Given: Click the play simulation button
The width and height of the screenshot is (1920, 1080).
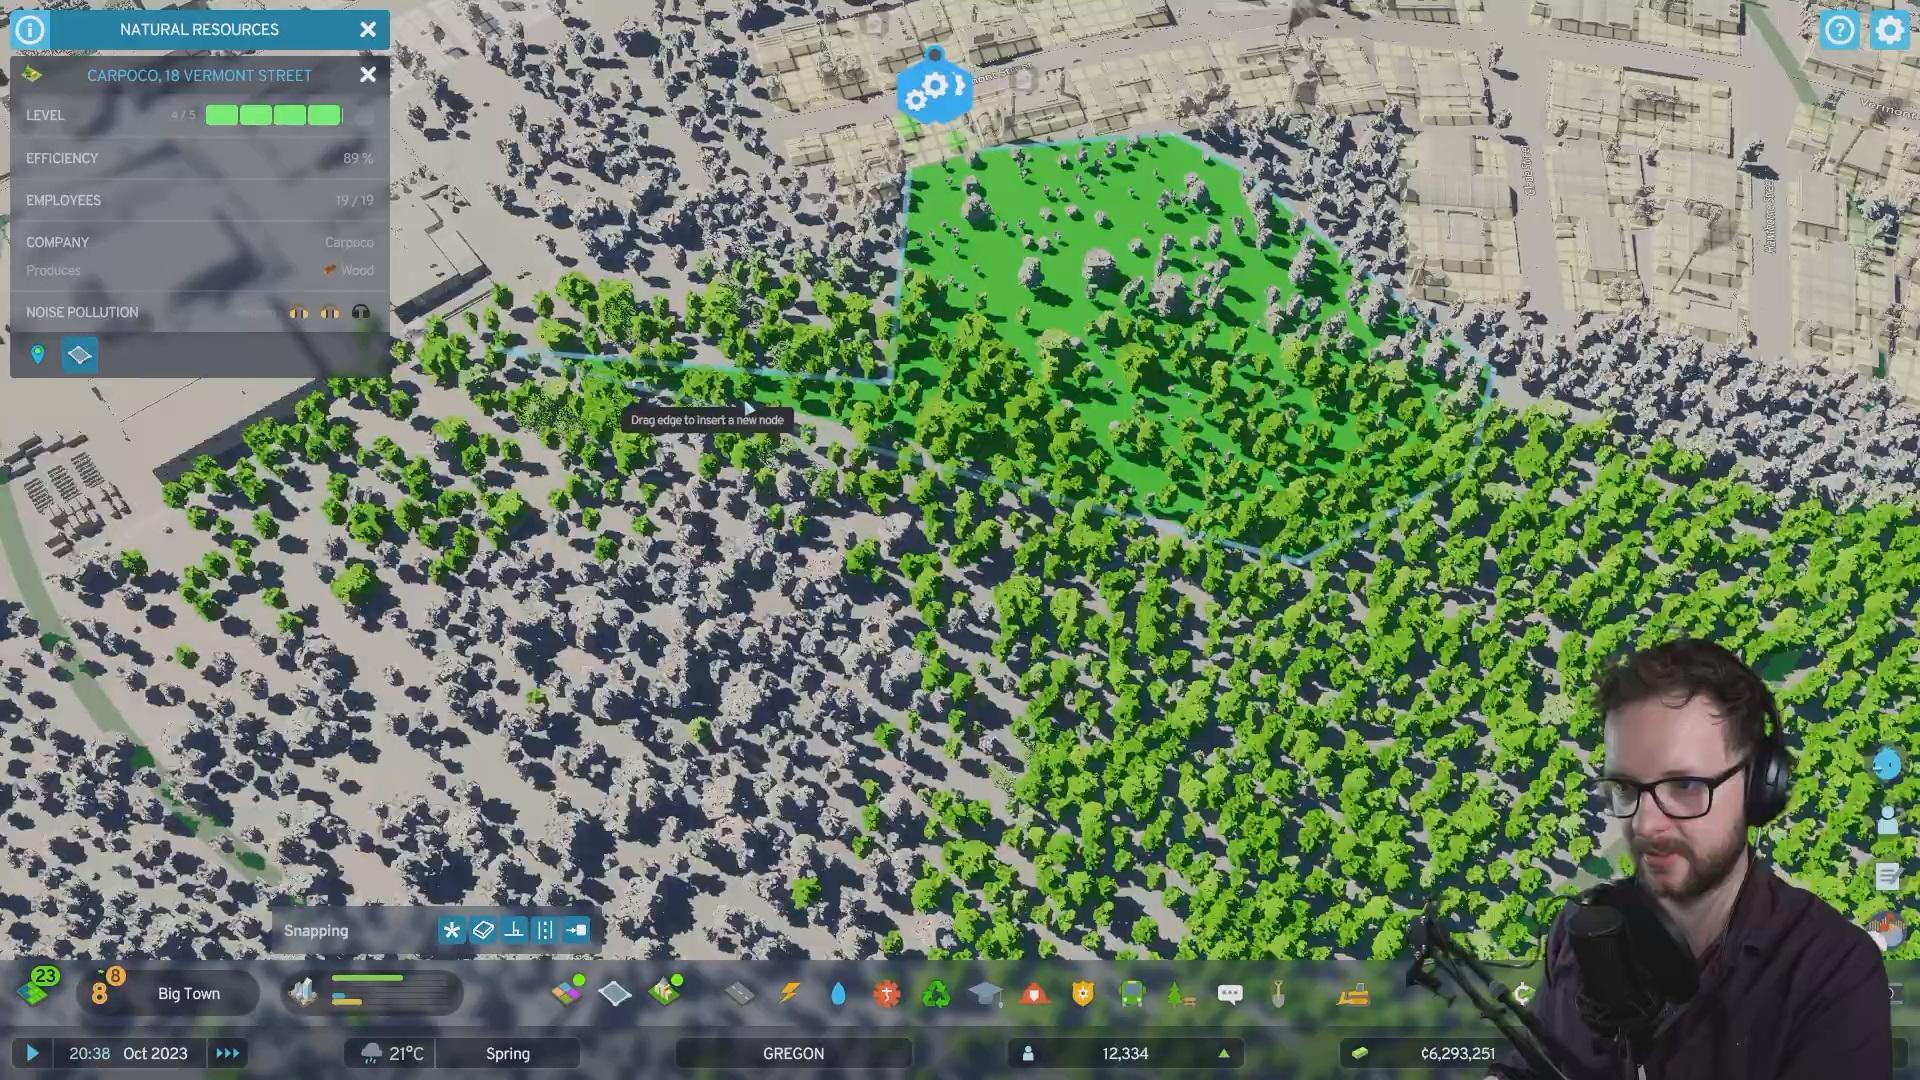Looking at the screenshot, I should pos(32,1053).
